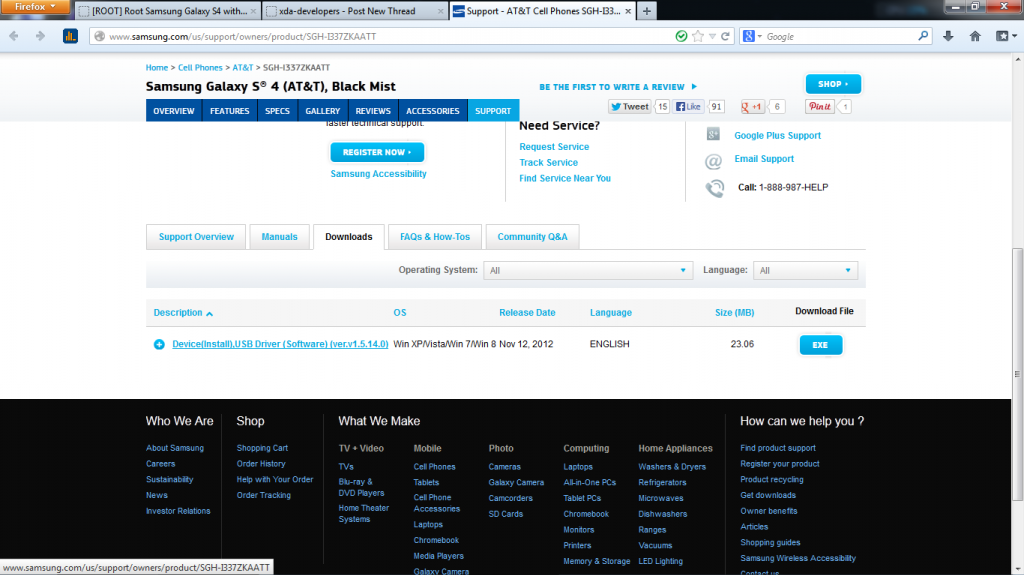Close the xda-developers tab
Image resolution: width=1024 pixels, height=575 pixels.
(x=440, y=11)
